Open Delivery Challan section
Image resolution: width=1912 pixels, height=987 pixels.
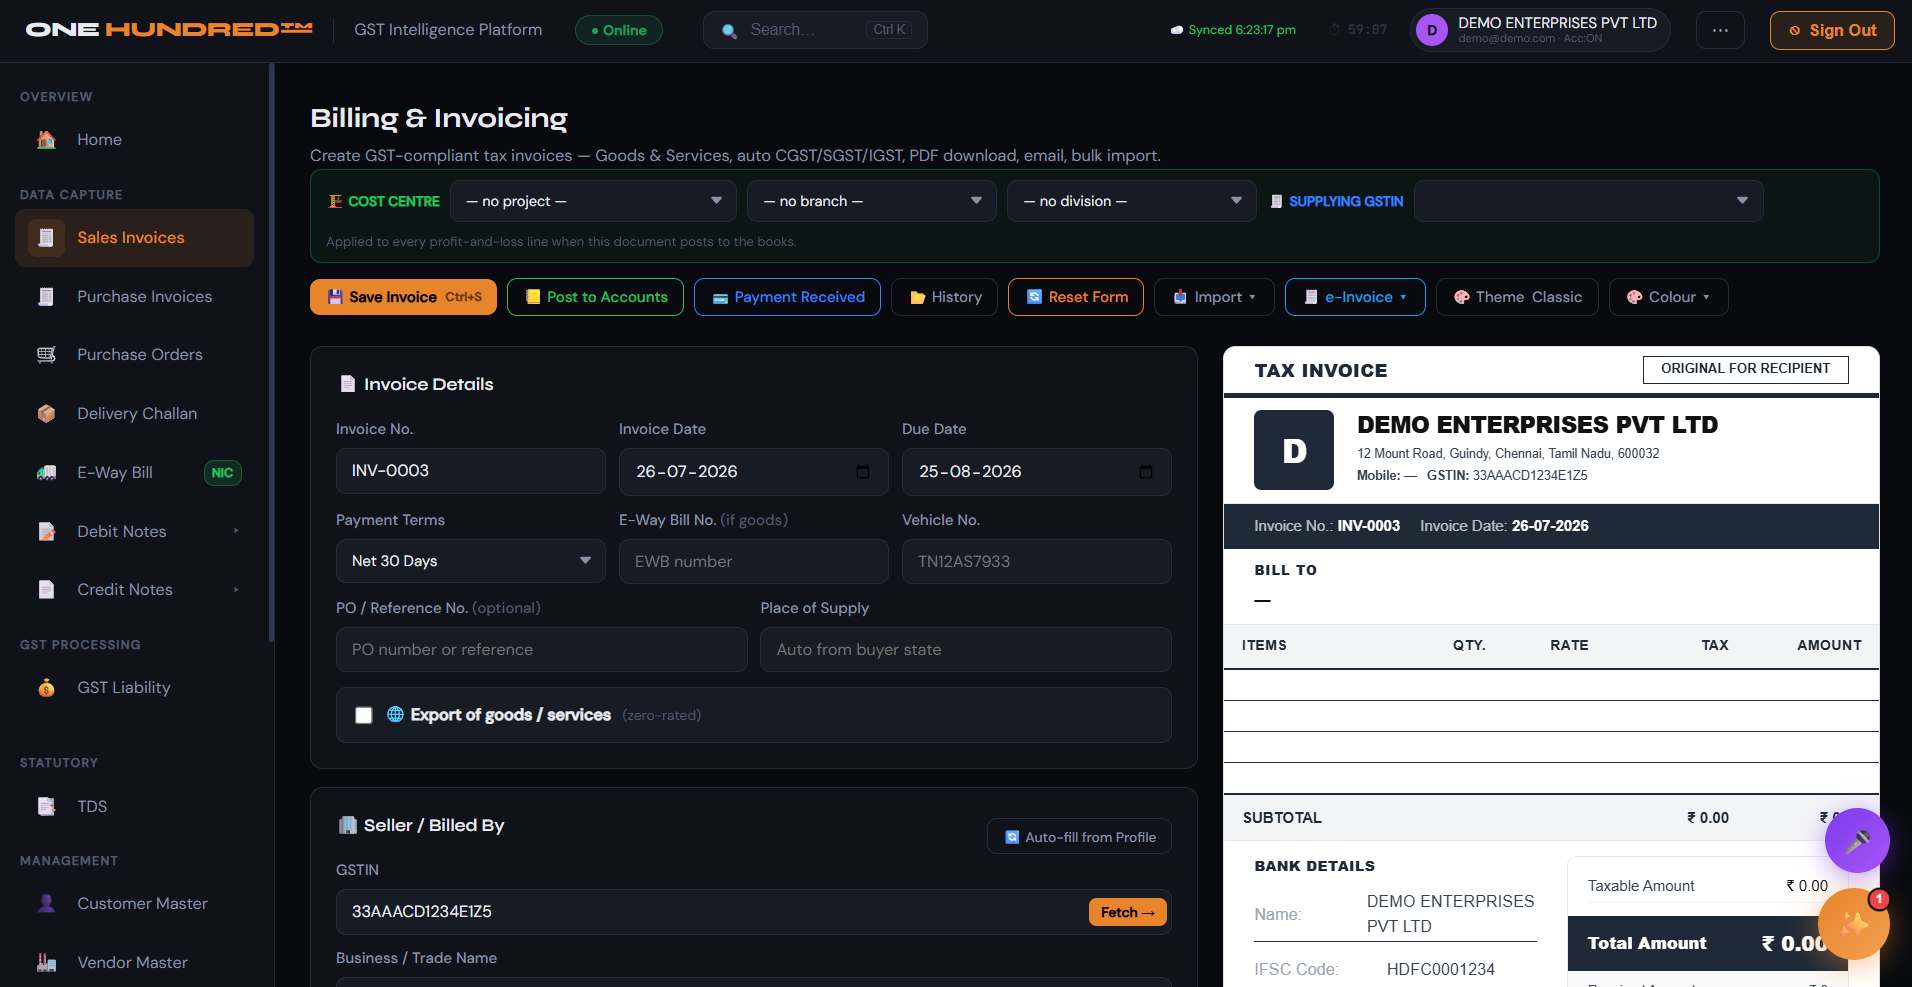coord(134,414)
